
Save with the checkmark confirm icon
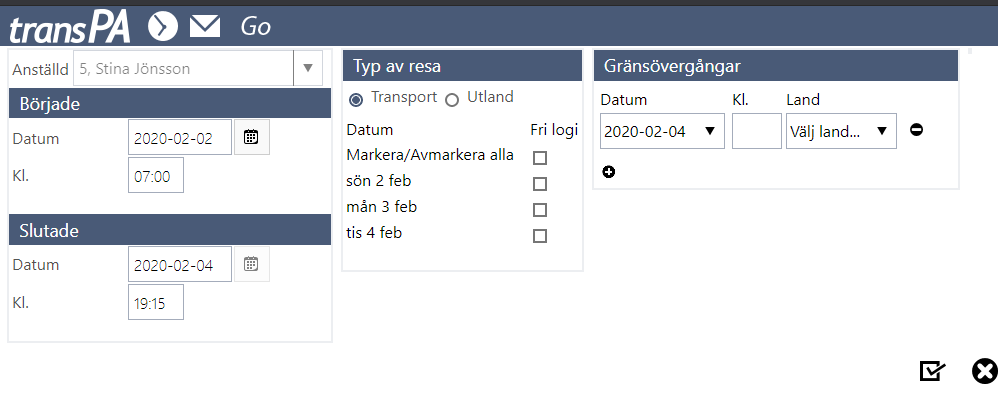[x=932, y=371]
